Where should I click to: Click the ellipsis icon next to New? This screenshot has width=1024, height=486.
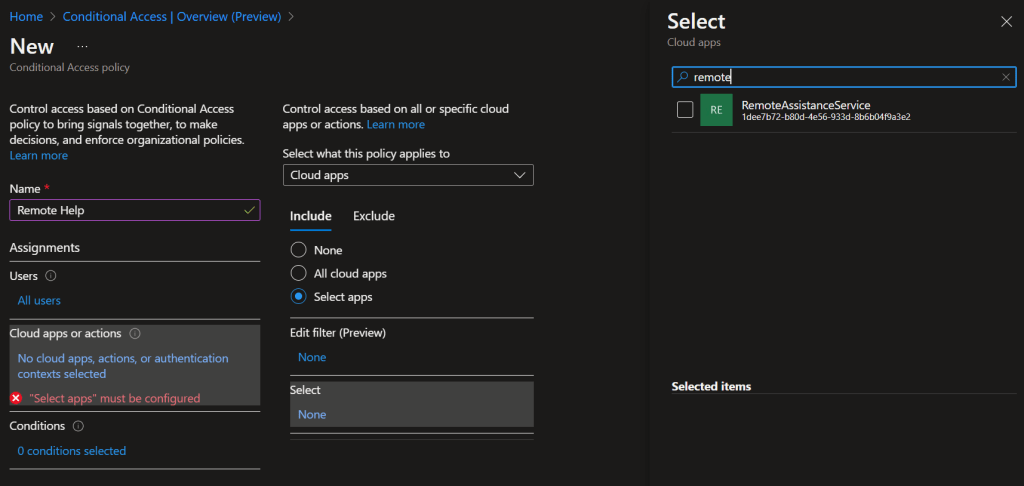[82, 47]
